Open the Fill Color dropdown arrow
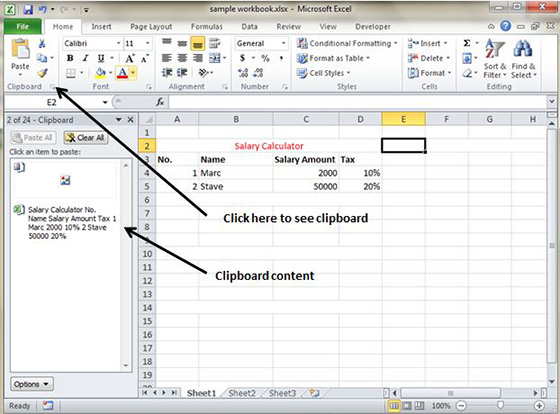 pyautogui.click(x=110, y=73)
